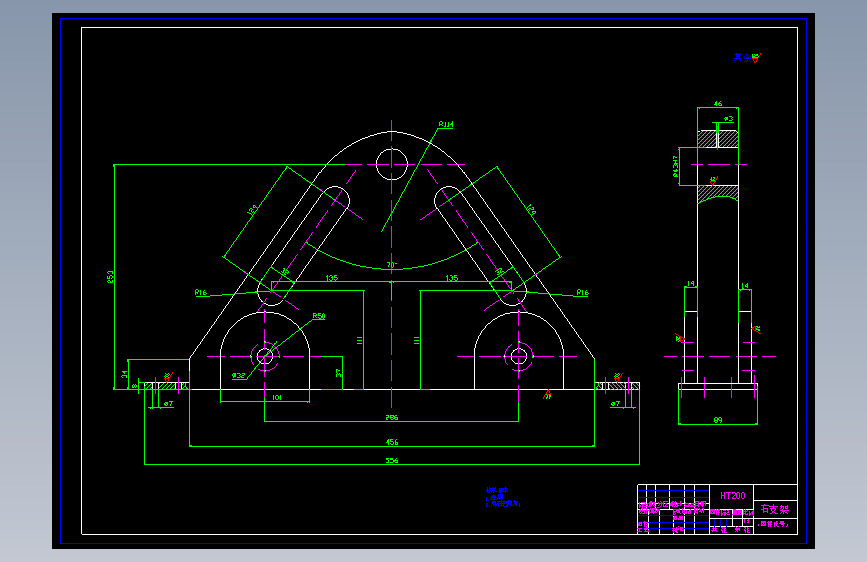Select the 46 width in side view

point(718,103)
